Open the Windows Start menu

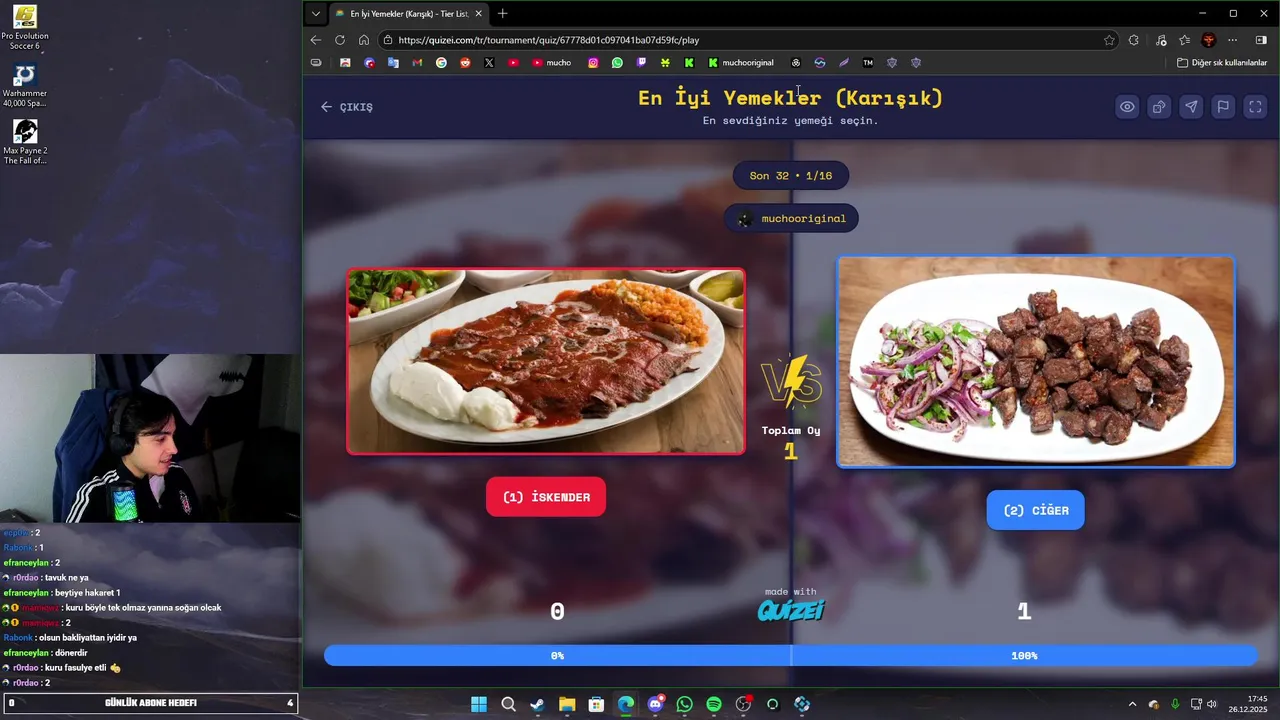(x=479, y=704)
